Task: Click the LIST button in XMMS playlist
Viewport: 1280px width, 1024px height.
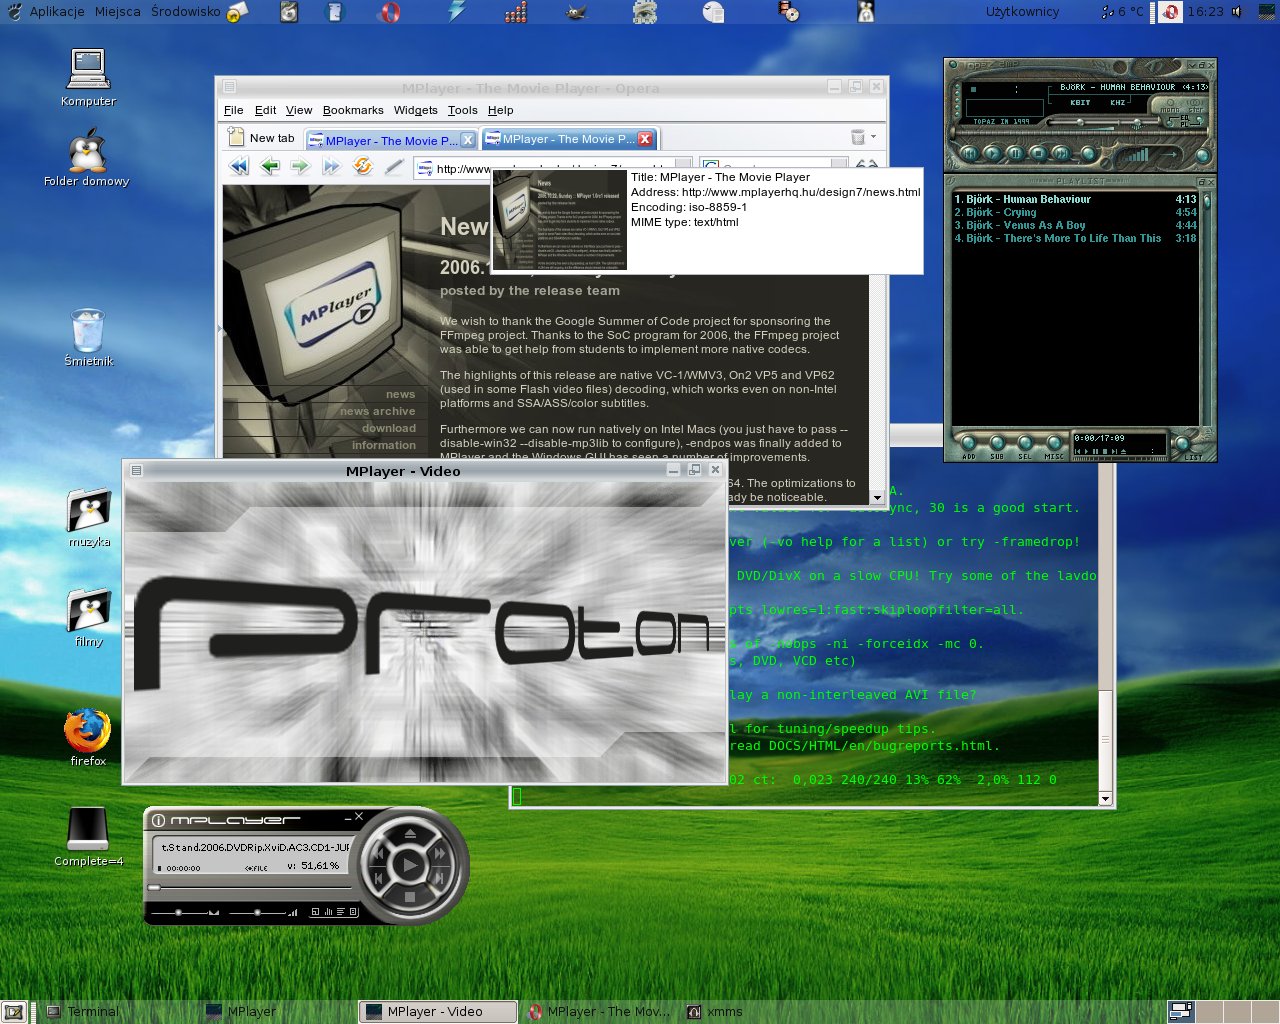Action: pos(1184,443)
